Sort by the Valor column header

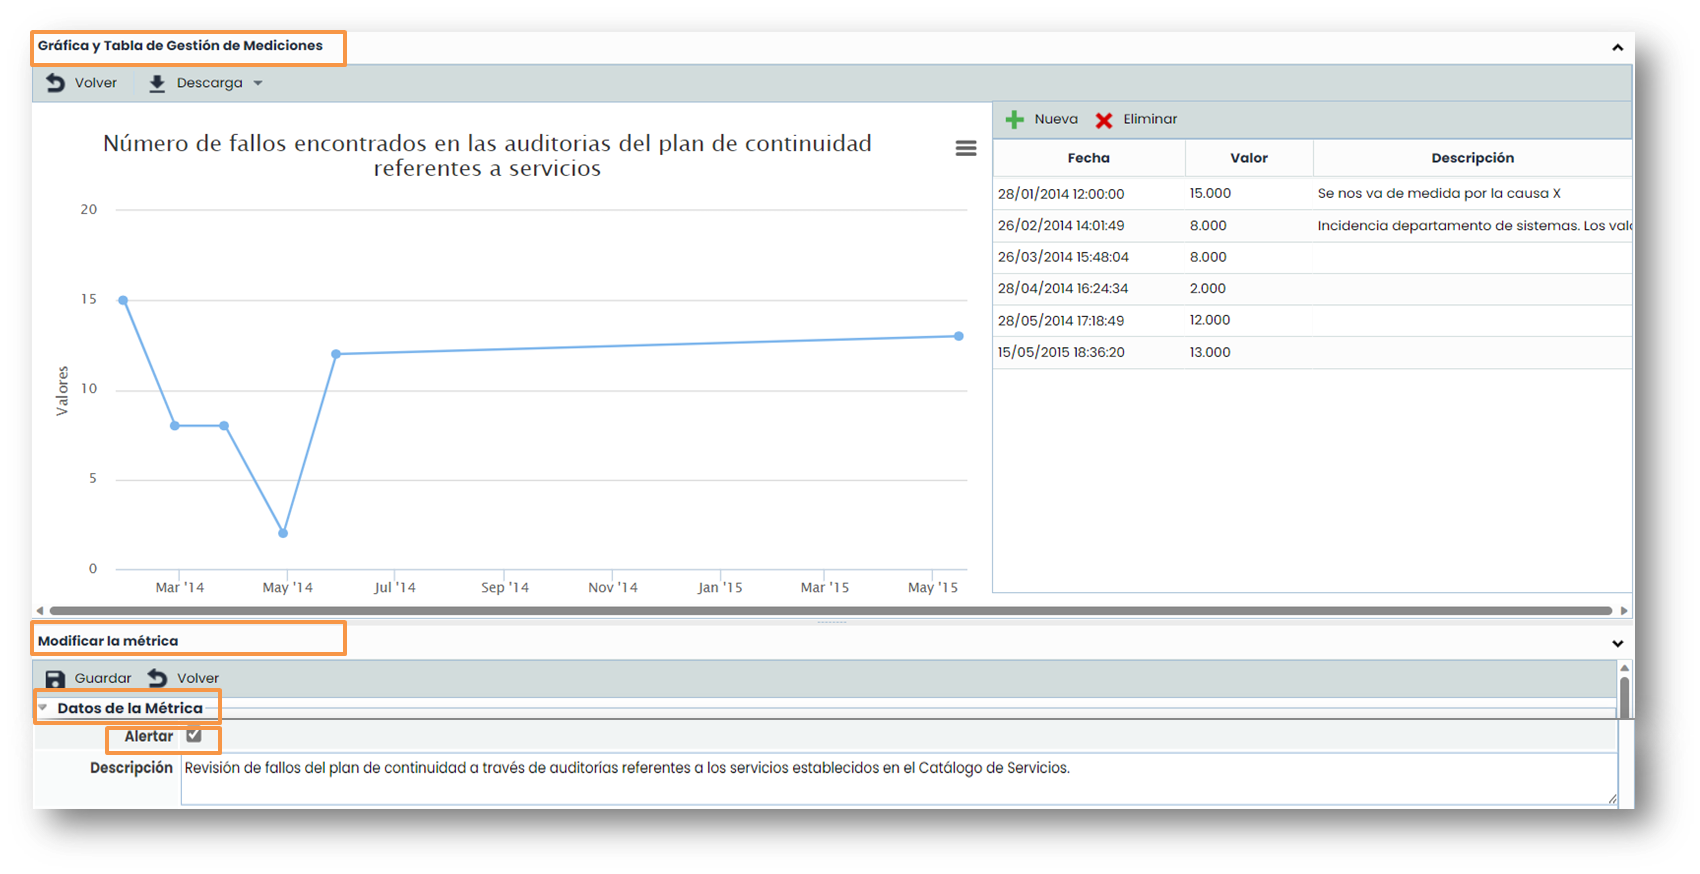[x=1249, y=158]
